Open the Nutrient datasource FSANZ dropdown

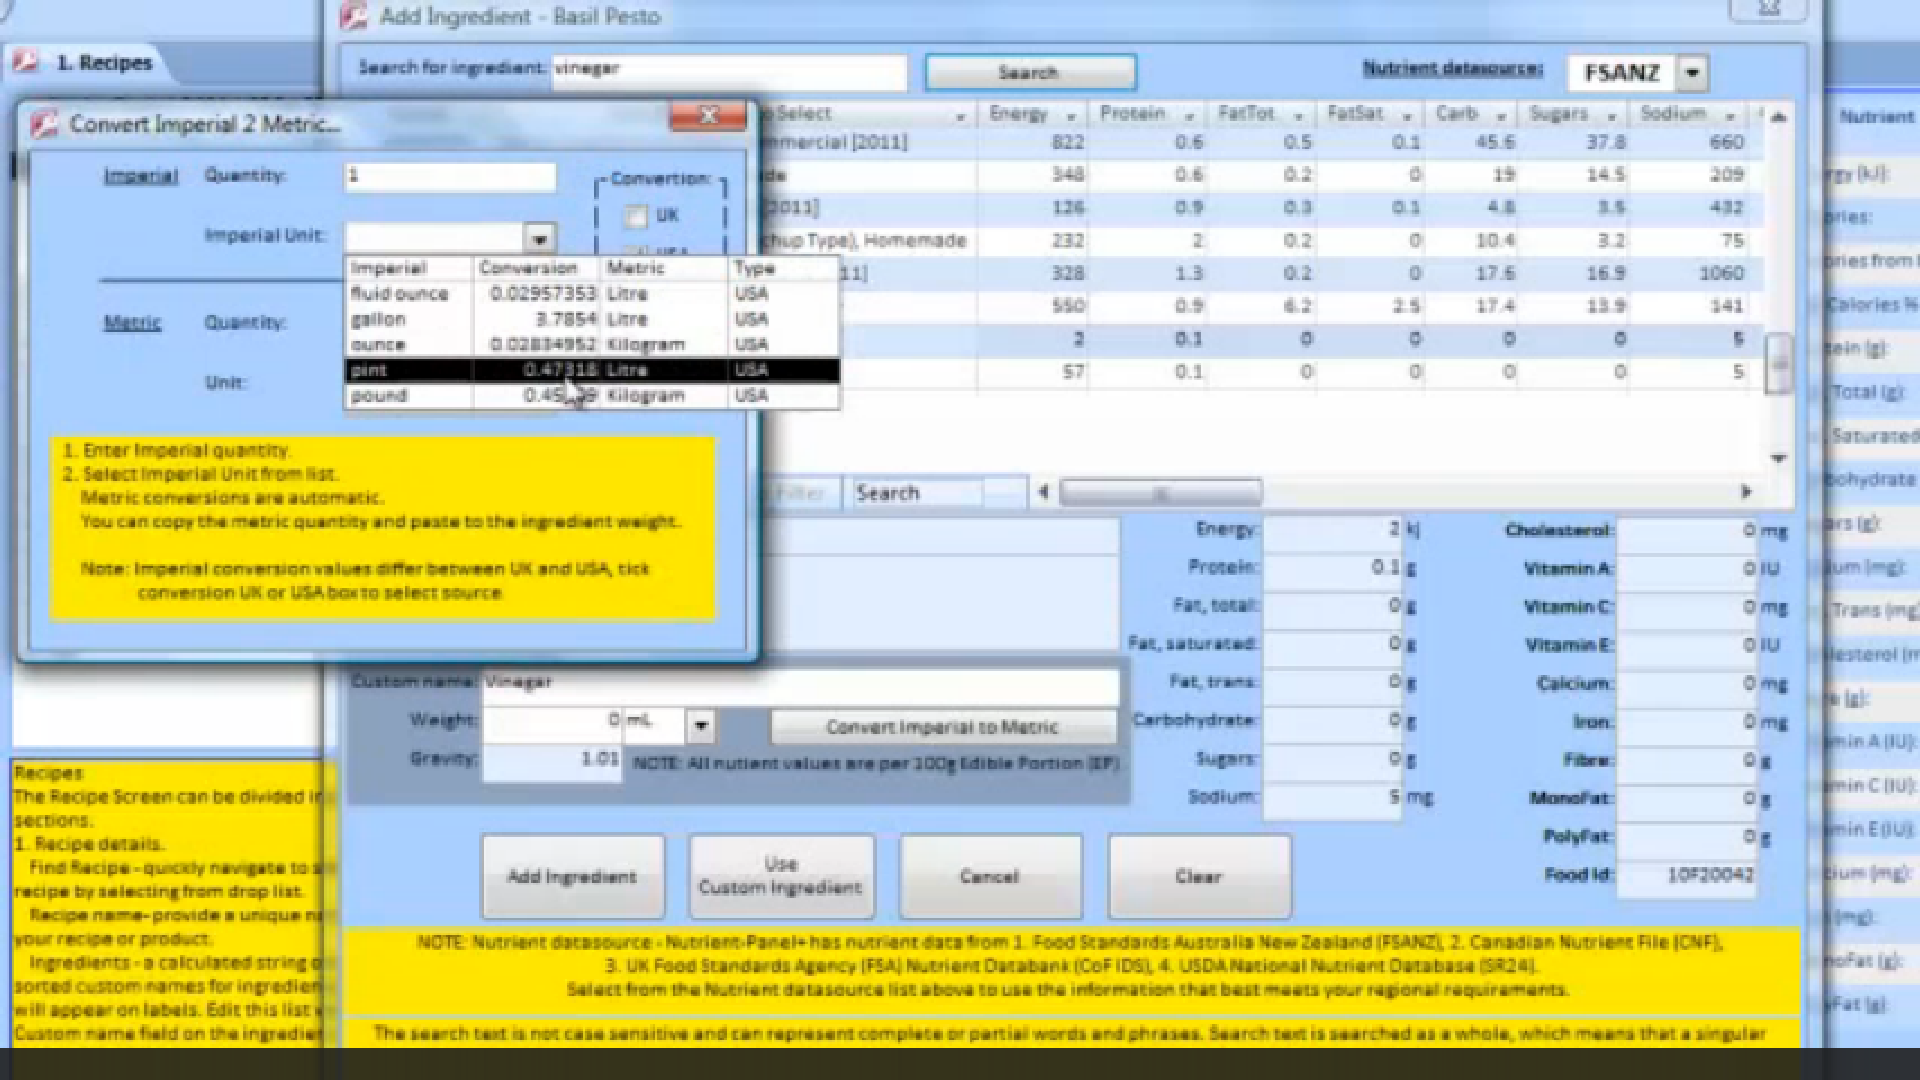click(1692, 73)
